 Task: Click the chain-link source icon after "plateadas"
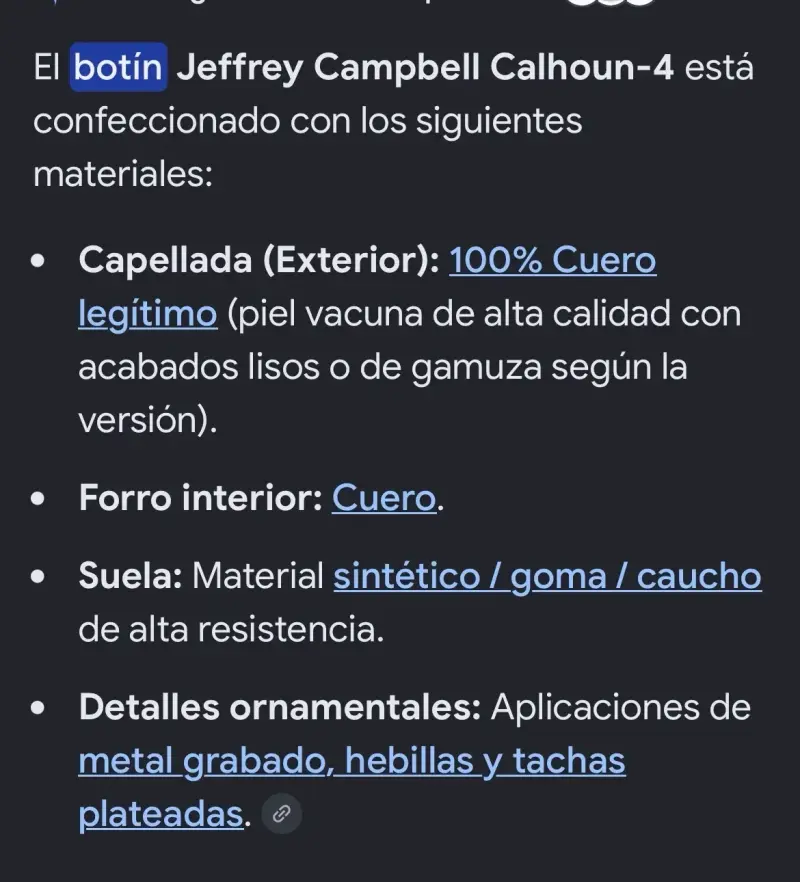coord(281,813)
